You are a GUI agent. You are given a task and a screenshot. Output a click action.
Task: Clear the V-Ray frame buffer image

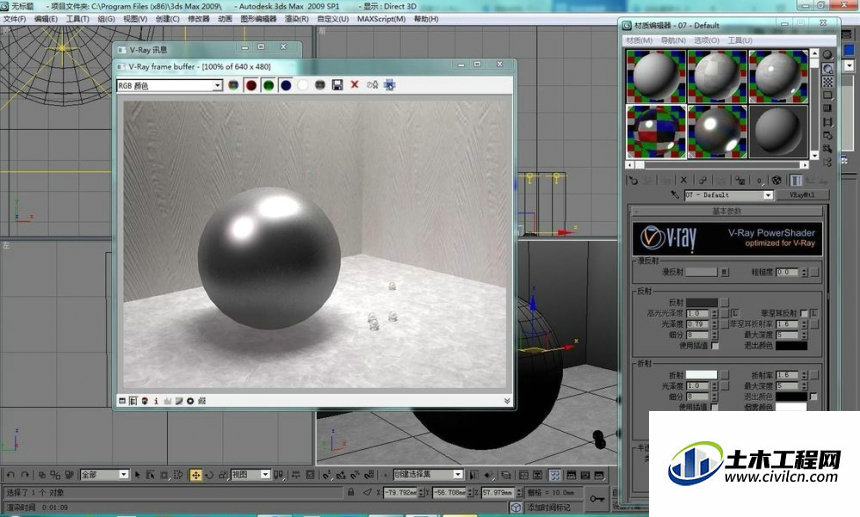(354, 85)
